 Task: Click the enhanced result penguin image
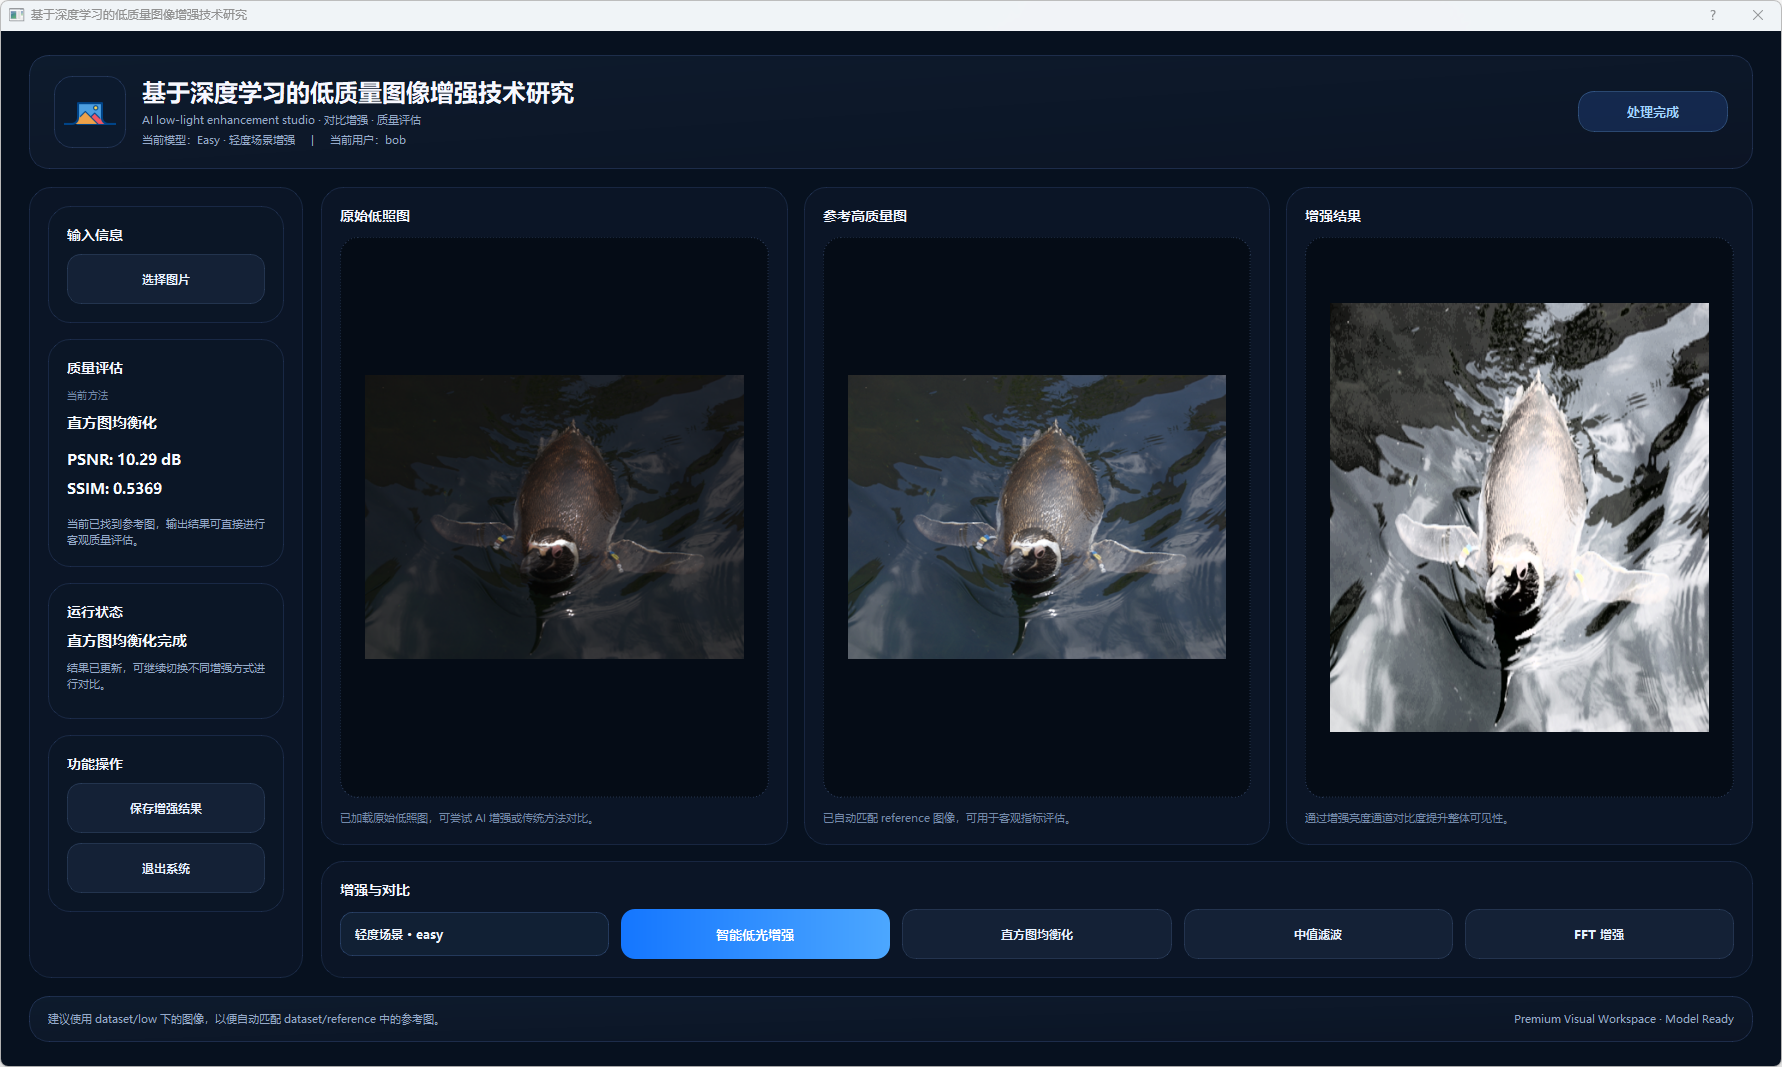click(x=1518, y=517)
